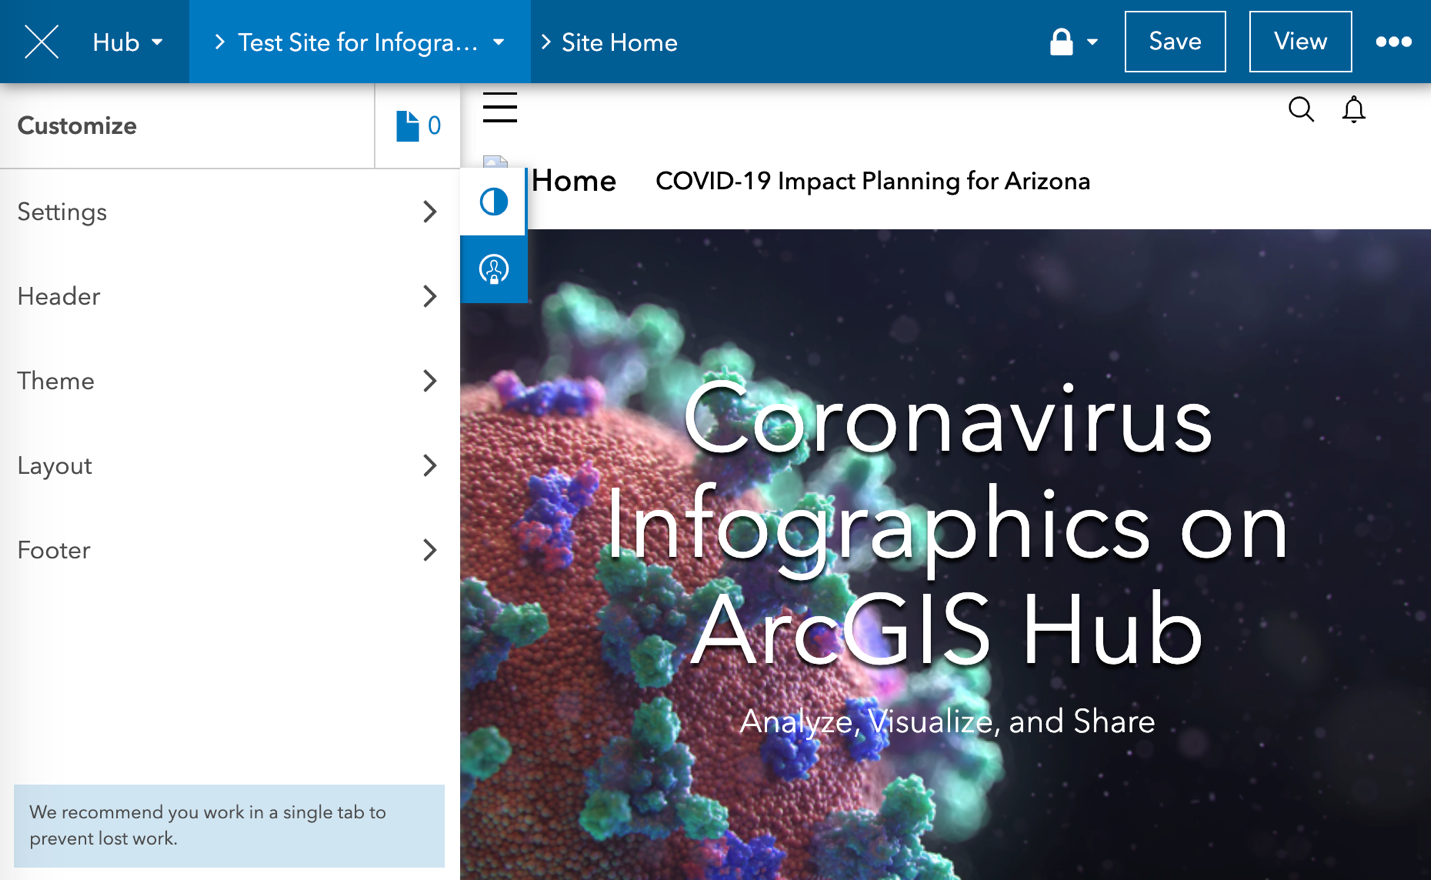
Task: Expand the Footer section
Action: 228,550
